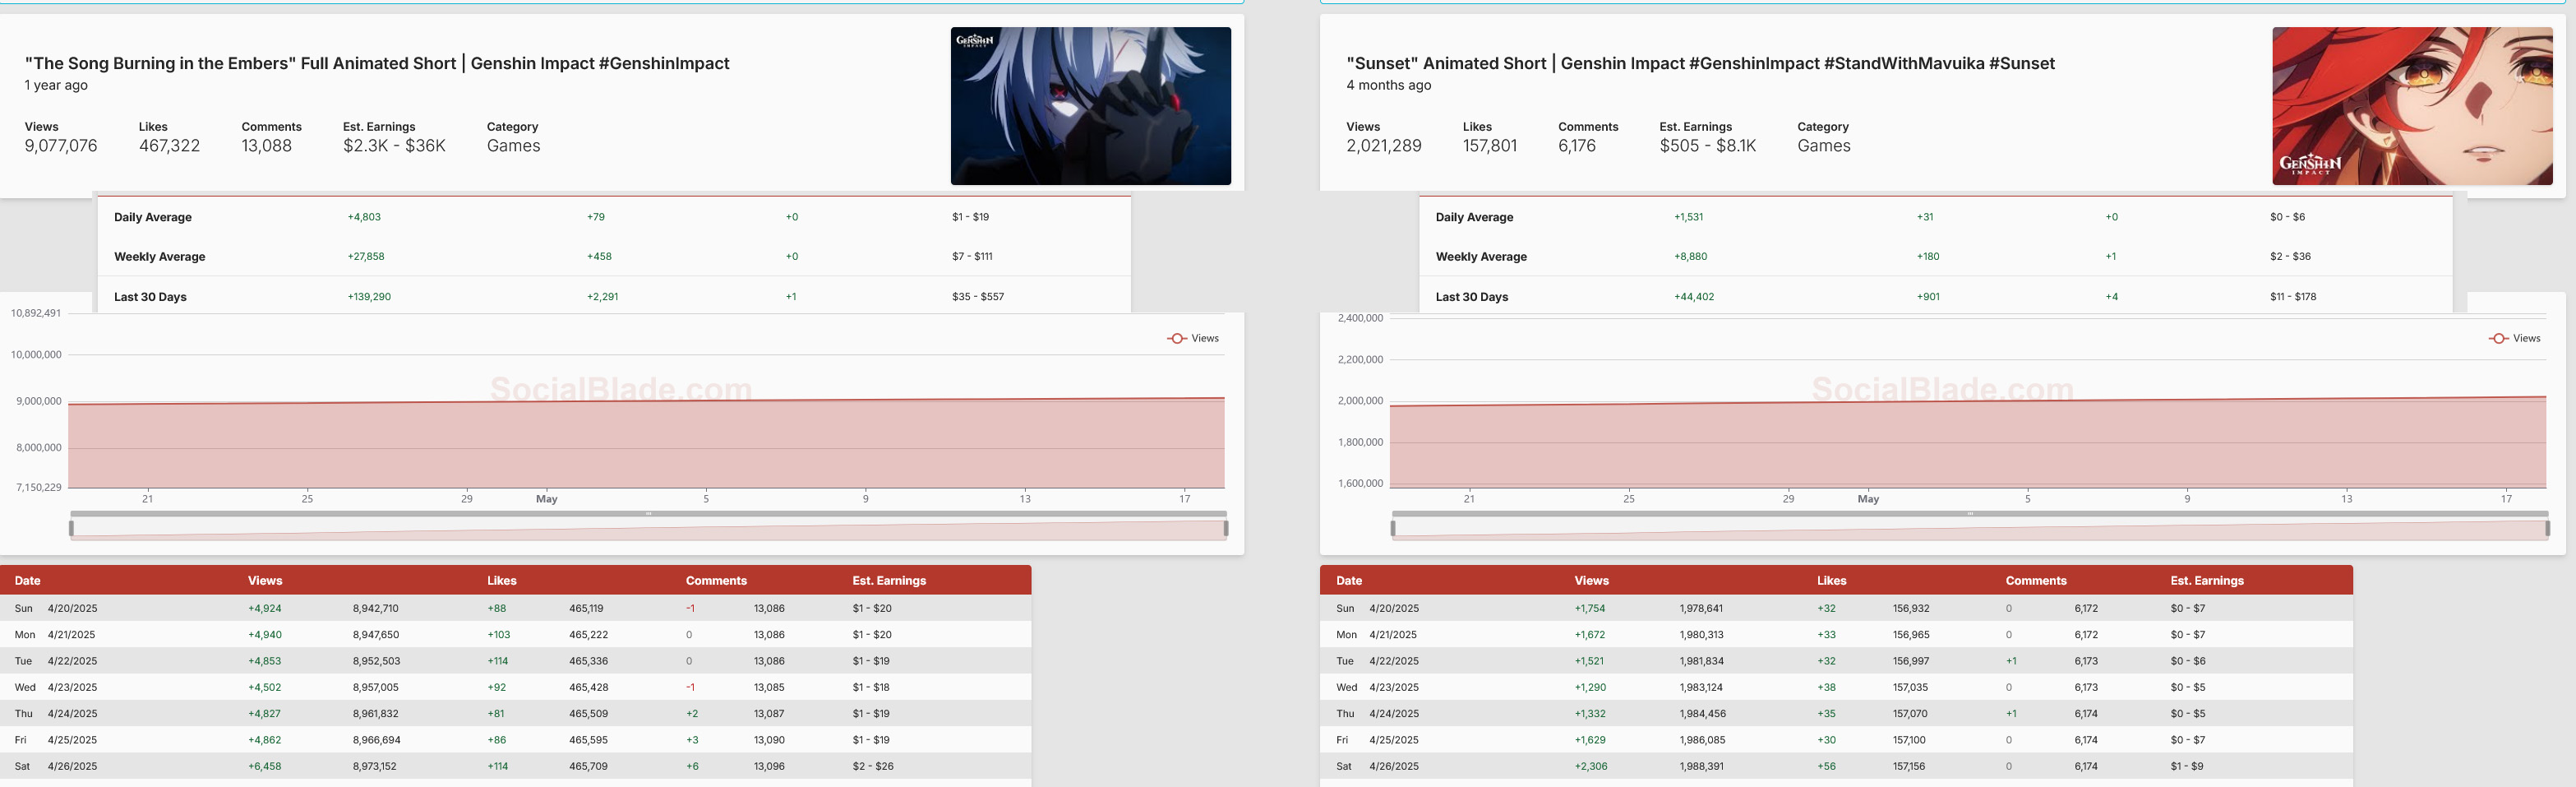Sort by Likes header in Song Burning table
This screenshot has height=787, width=2576.
point(502,580)
